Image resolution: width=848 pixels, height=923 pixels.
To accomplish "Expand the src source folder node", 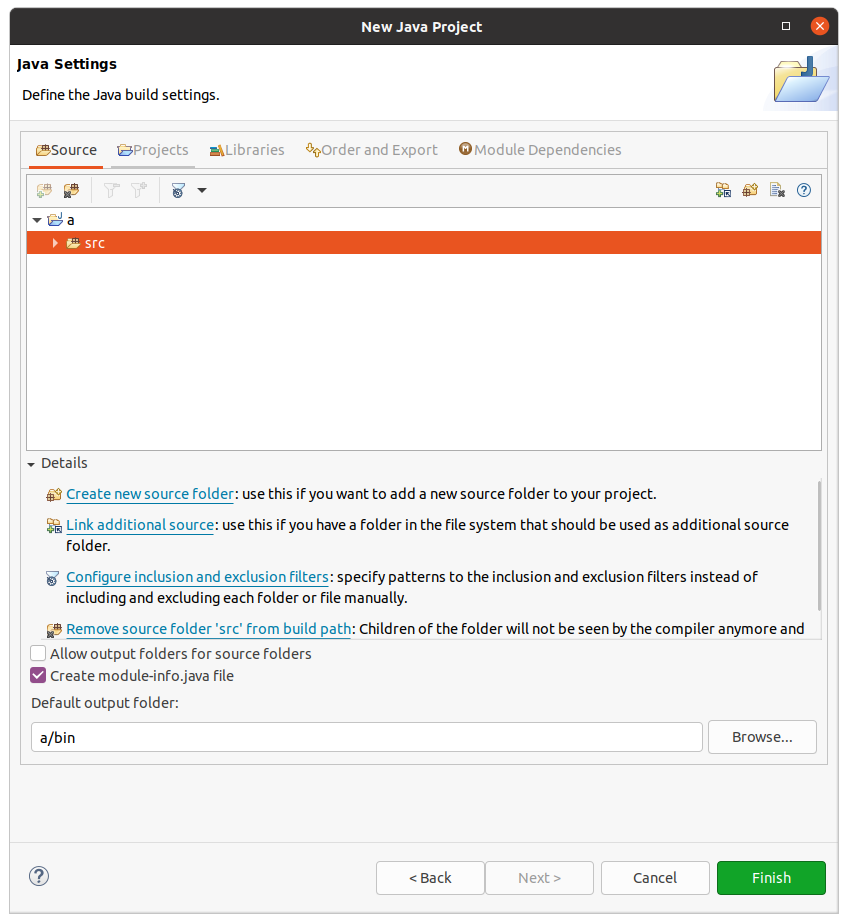I will 55,243.
